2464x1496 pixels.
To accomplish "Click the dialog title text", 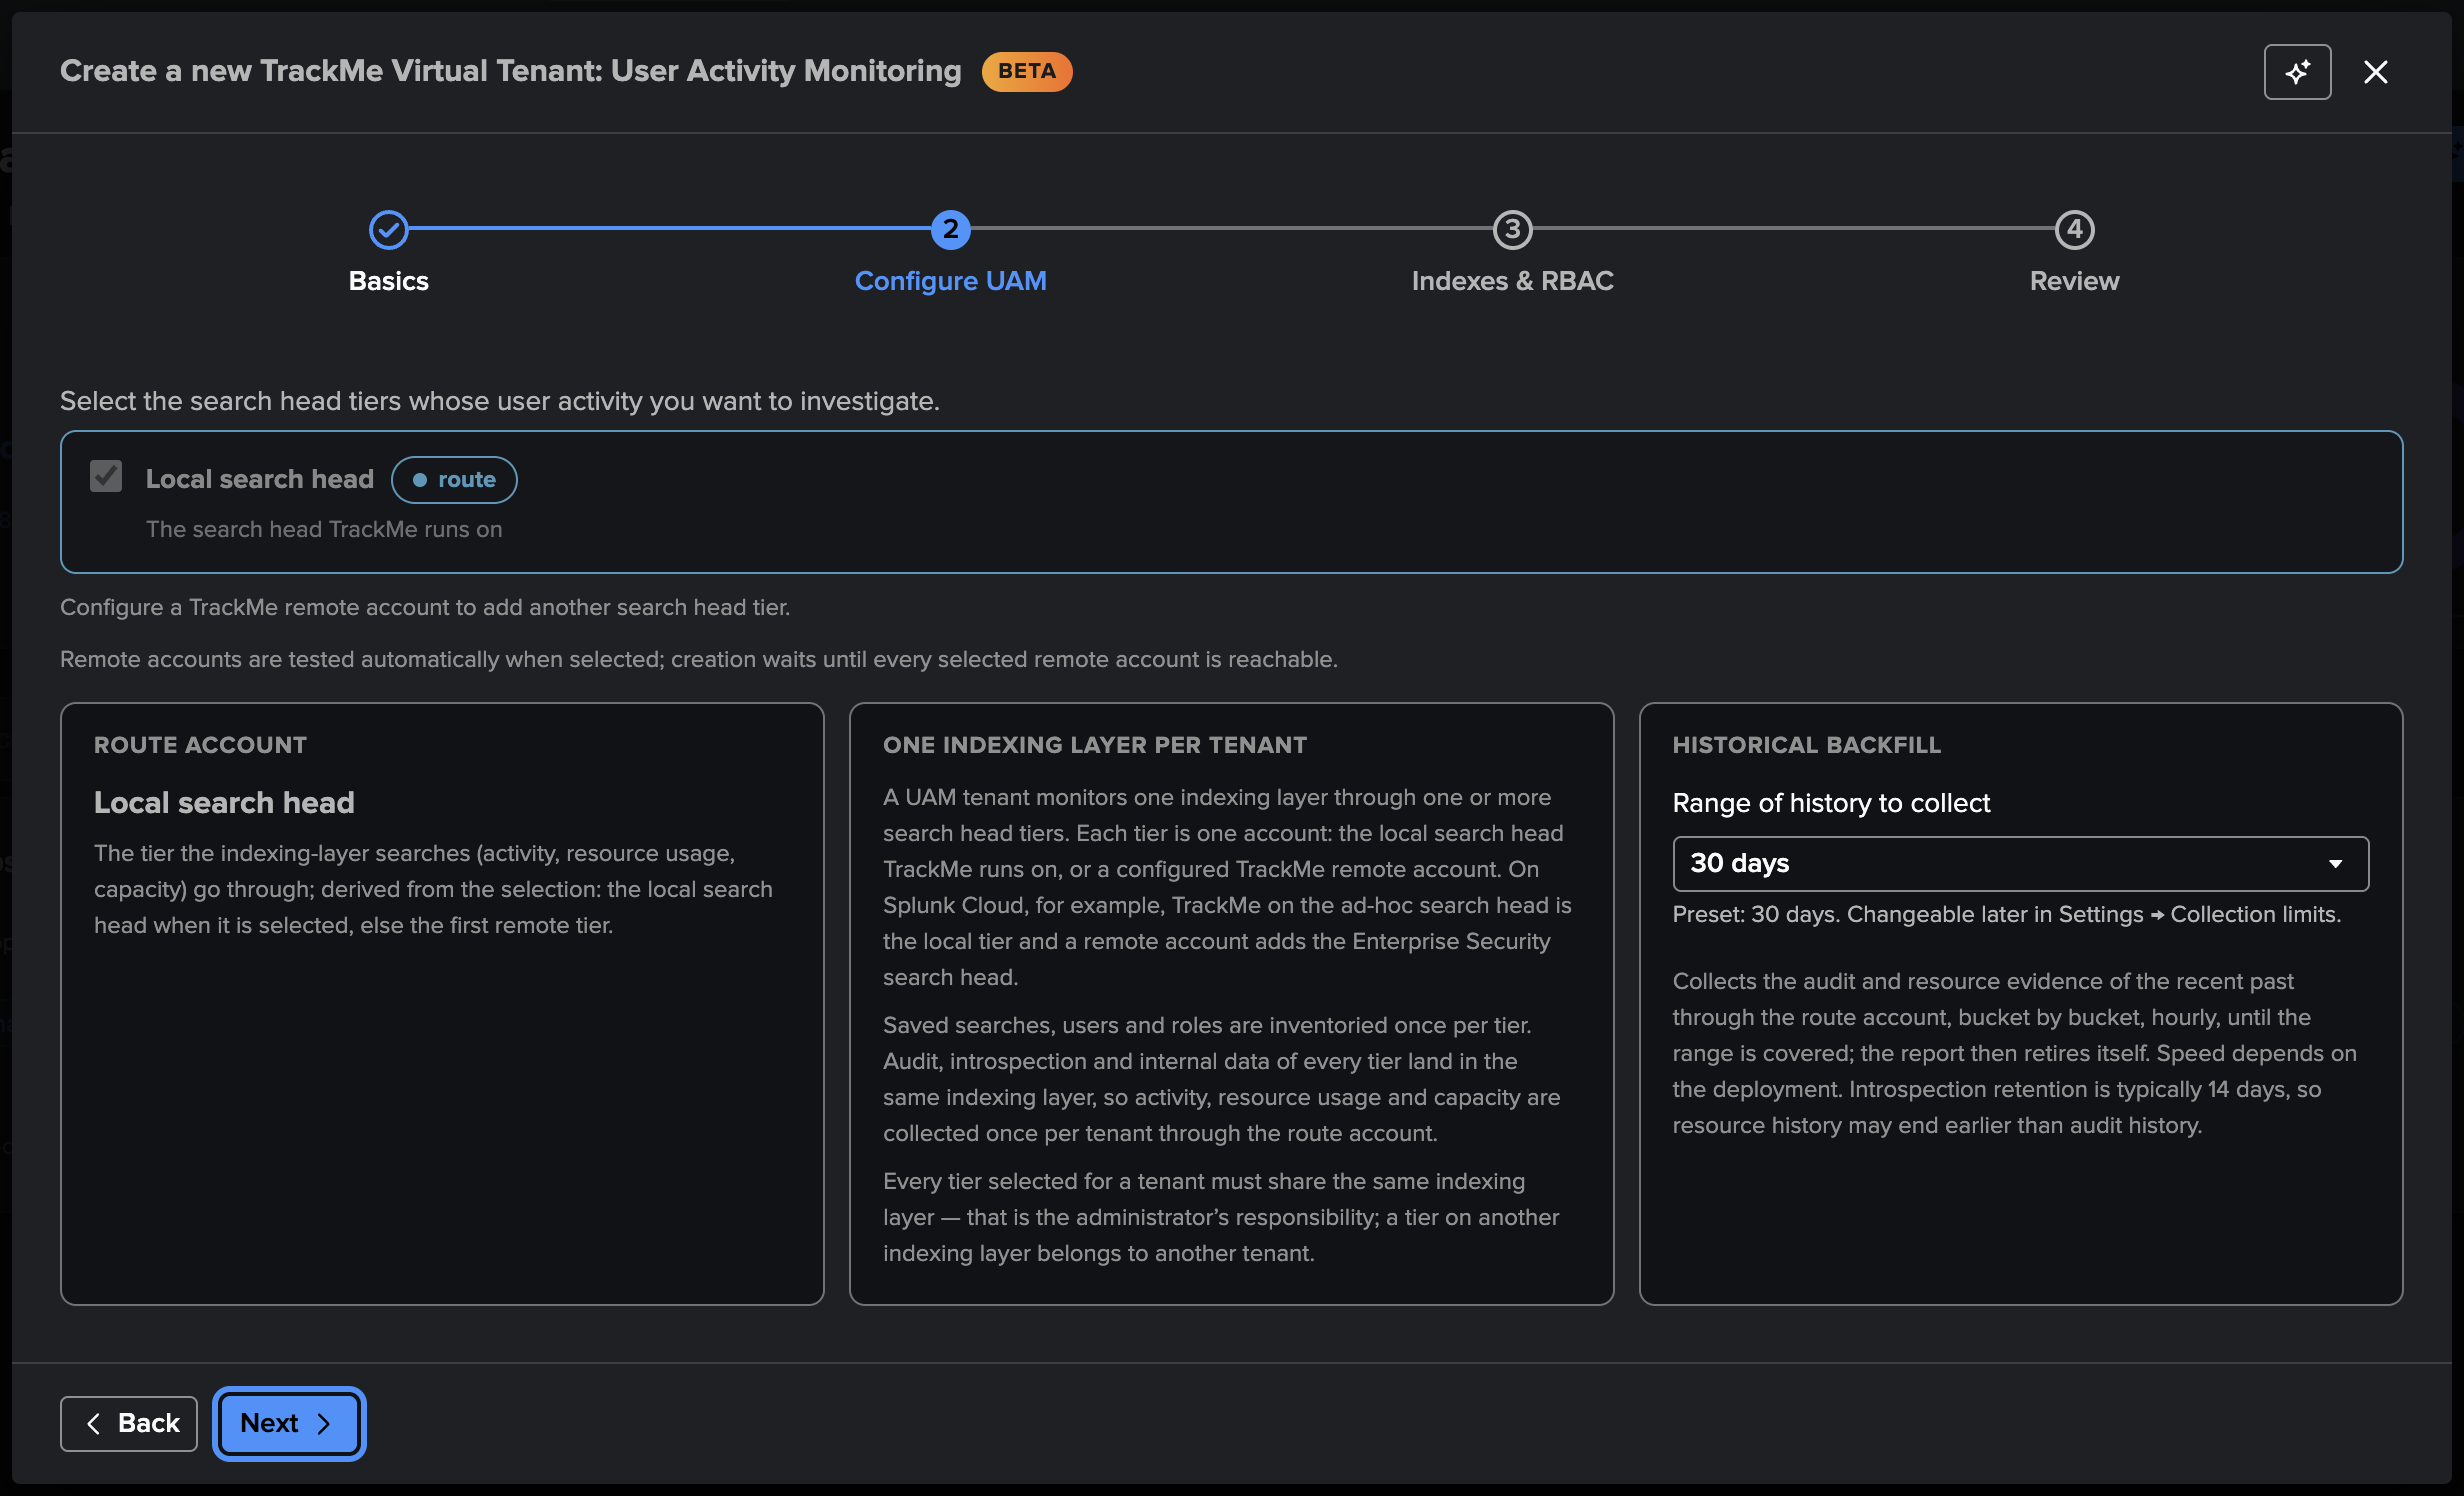I will [510, 71].
